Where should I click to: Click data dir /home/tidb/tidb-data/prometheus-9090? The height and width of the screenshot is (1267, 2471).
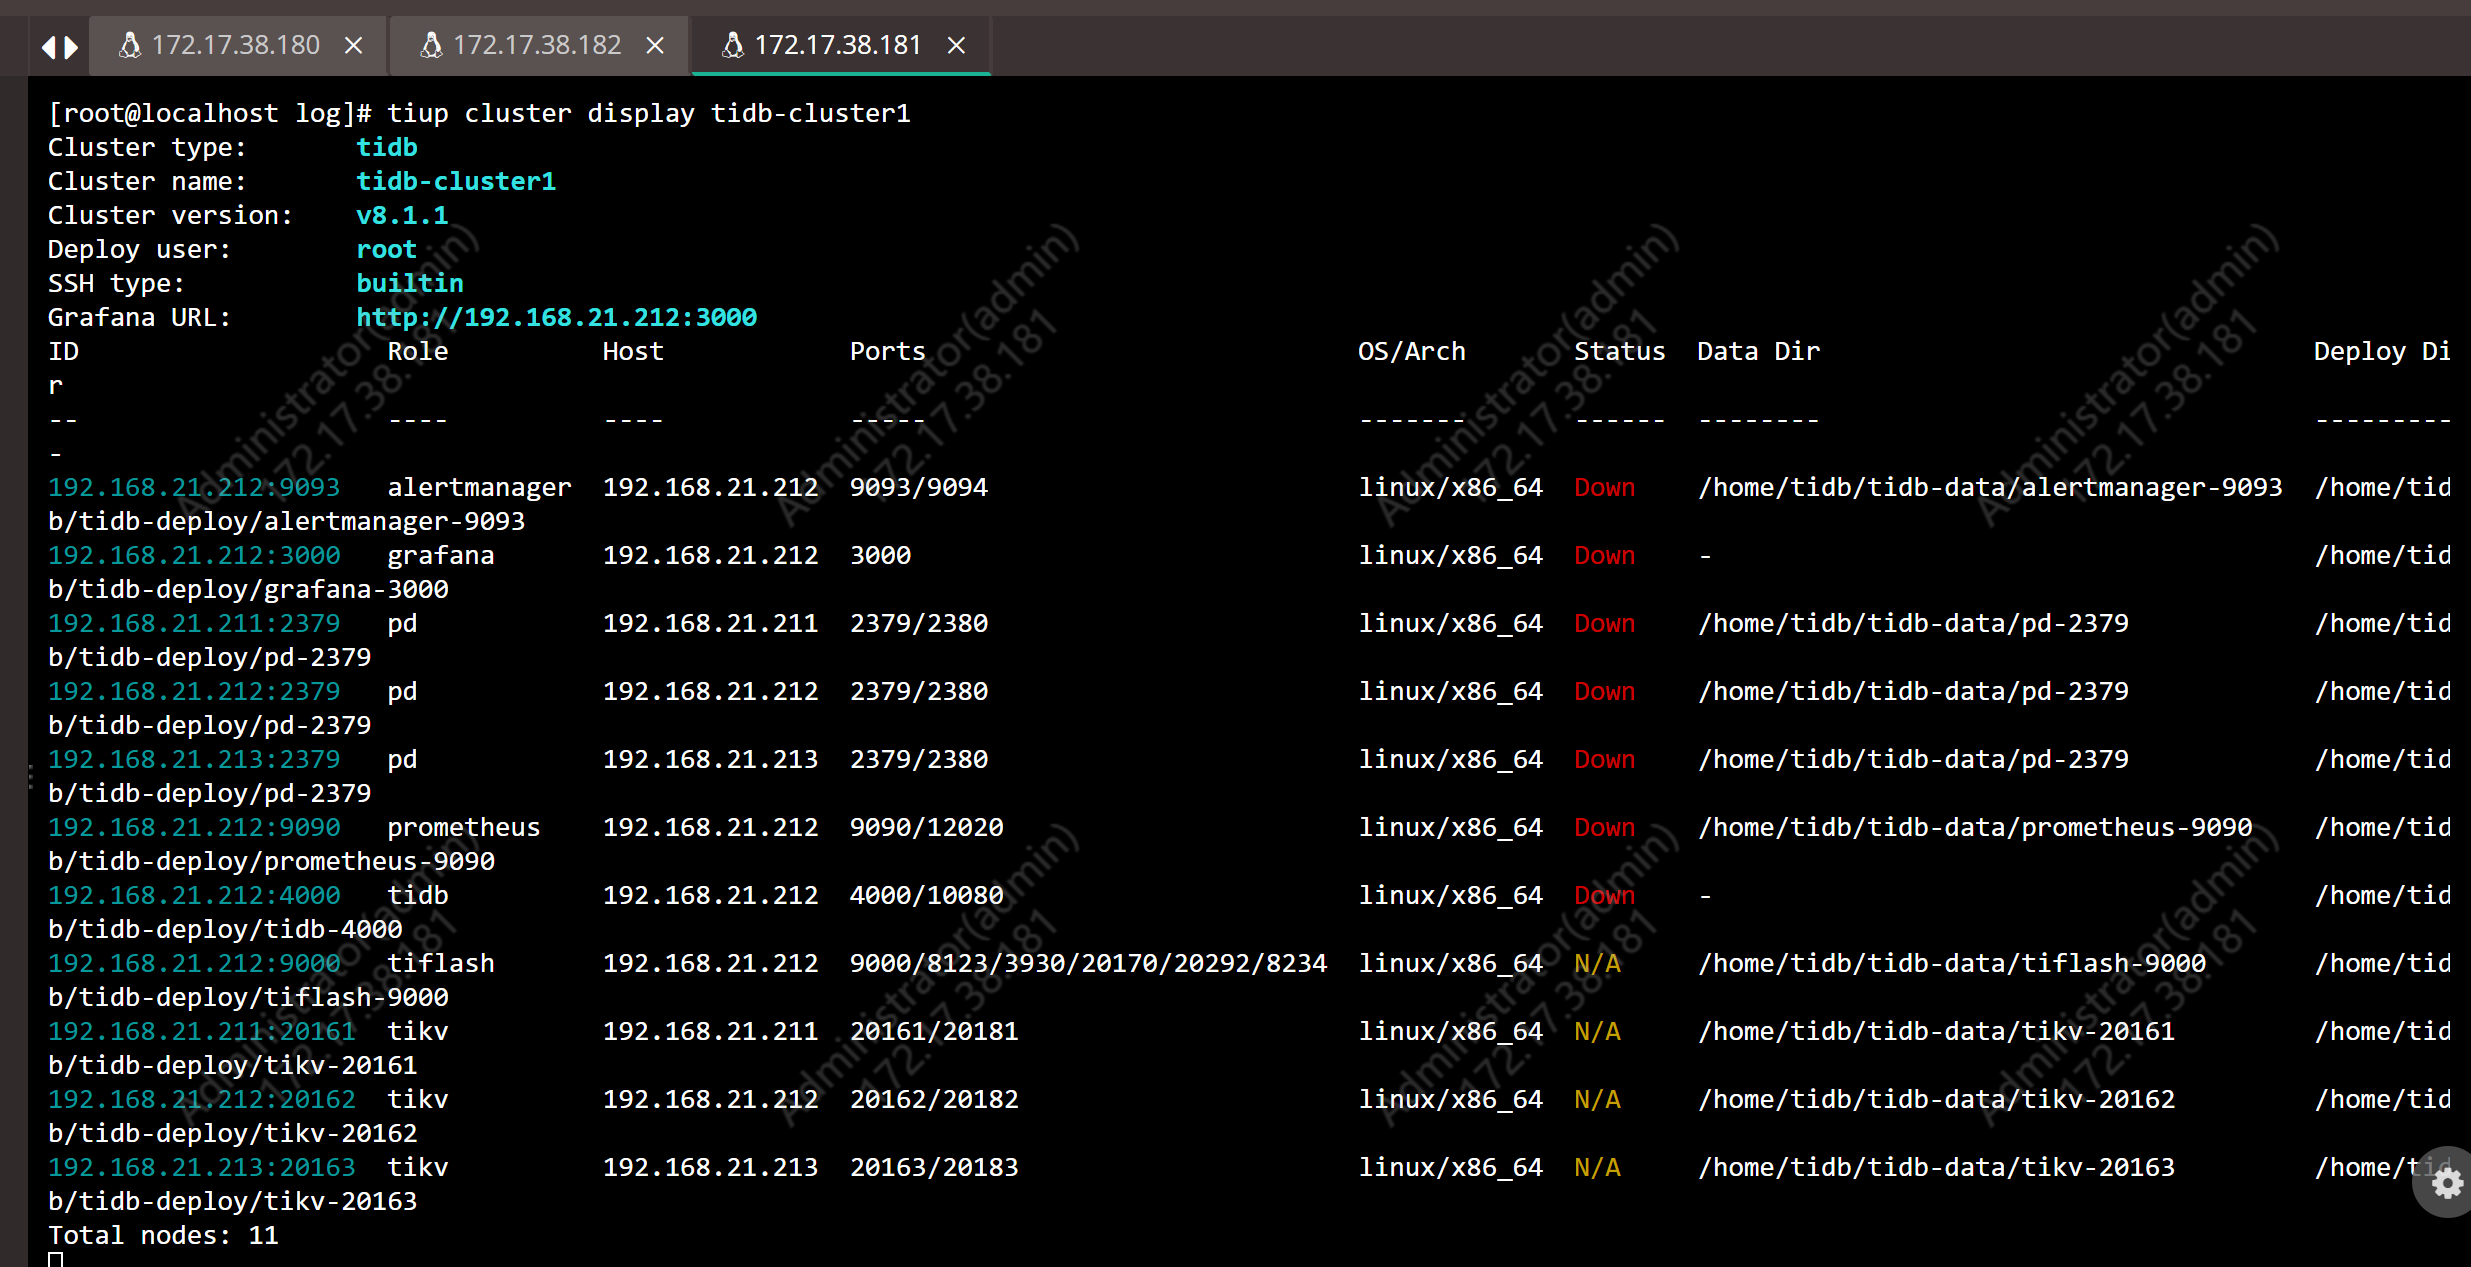pos(1975,827)
